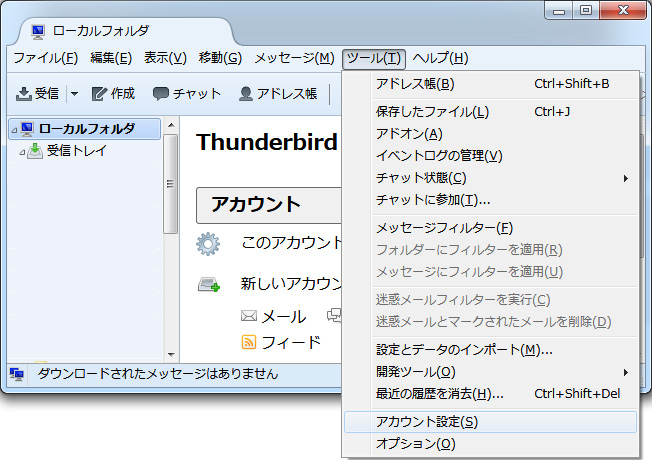The height and width of the screenshot is (460, 652).
Task: Collapse the ローカルフォルダ tree triangle
Action: [15, 130]
